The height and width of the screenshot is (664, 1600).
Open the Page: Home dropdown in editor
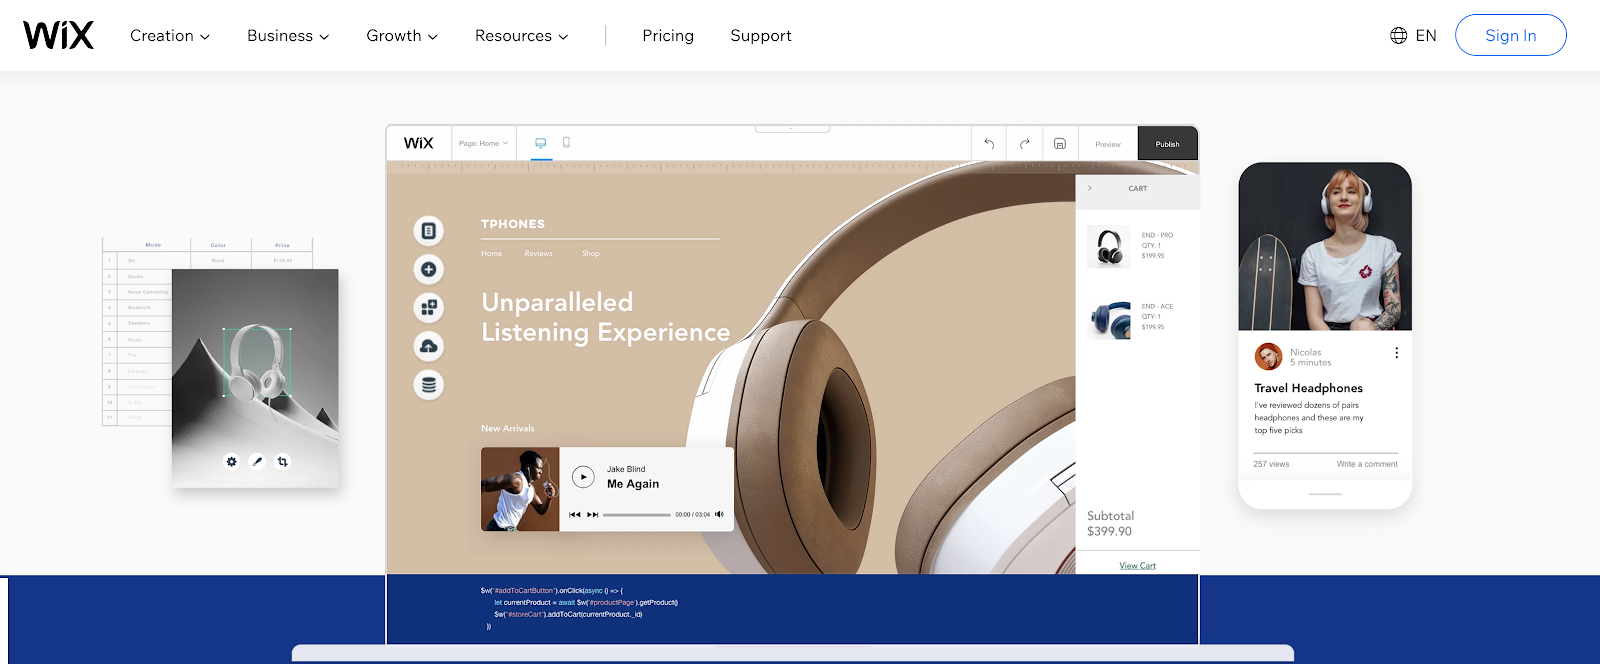point(484,143)
